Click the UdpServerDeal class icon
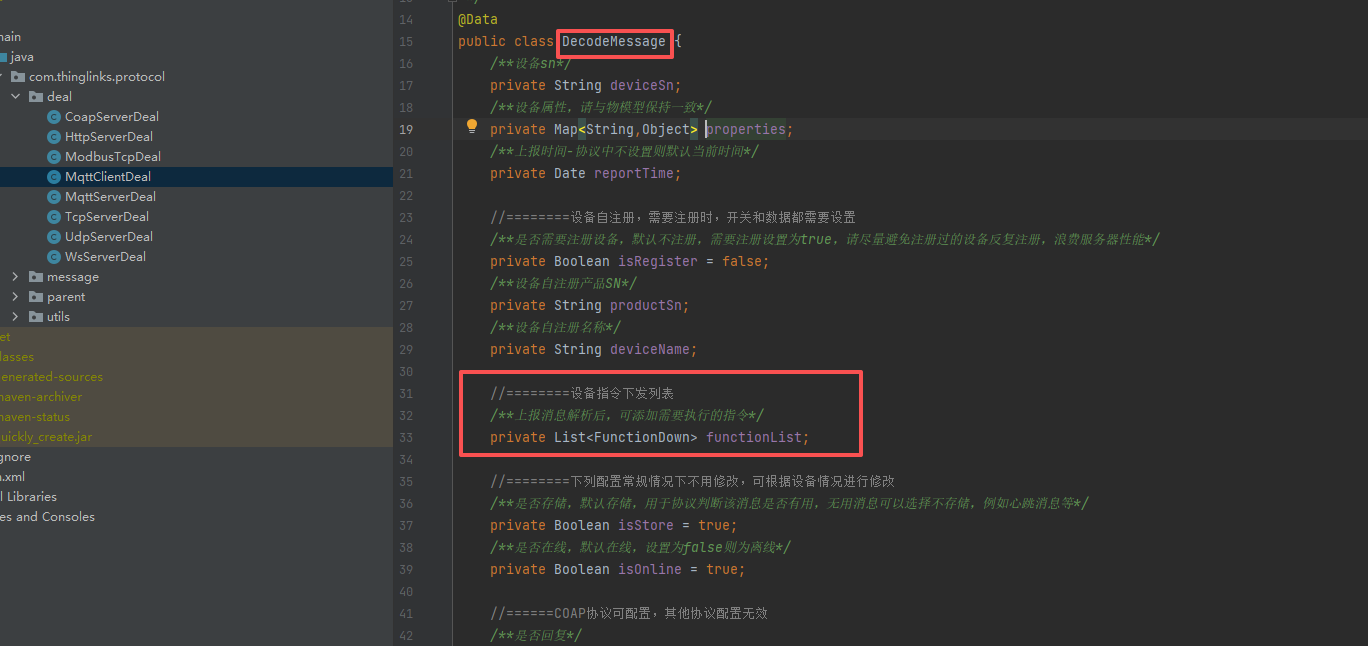 coord(54,237)
